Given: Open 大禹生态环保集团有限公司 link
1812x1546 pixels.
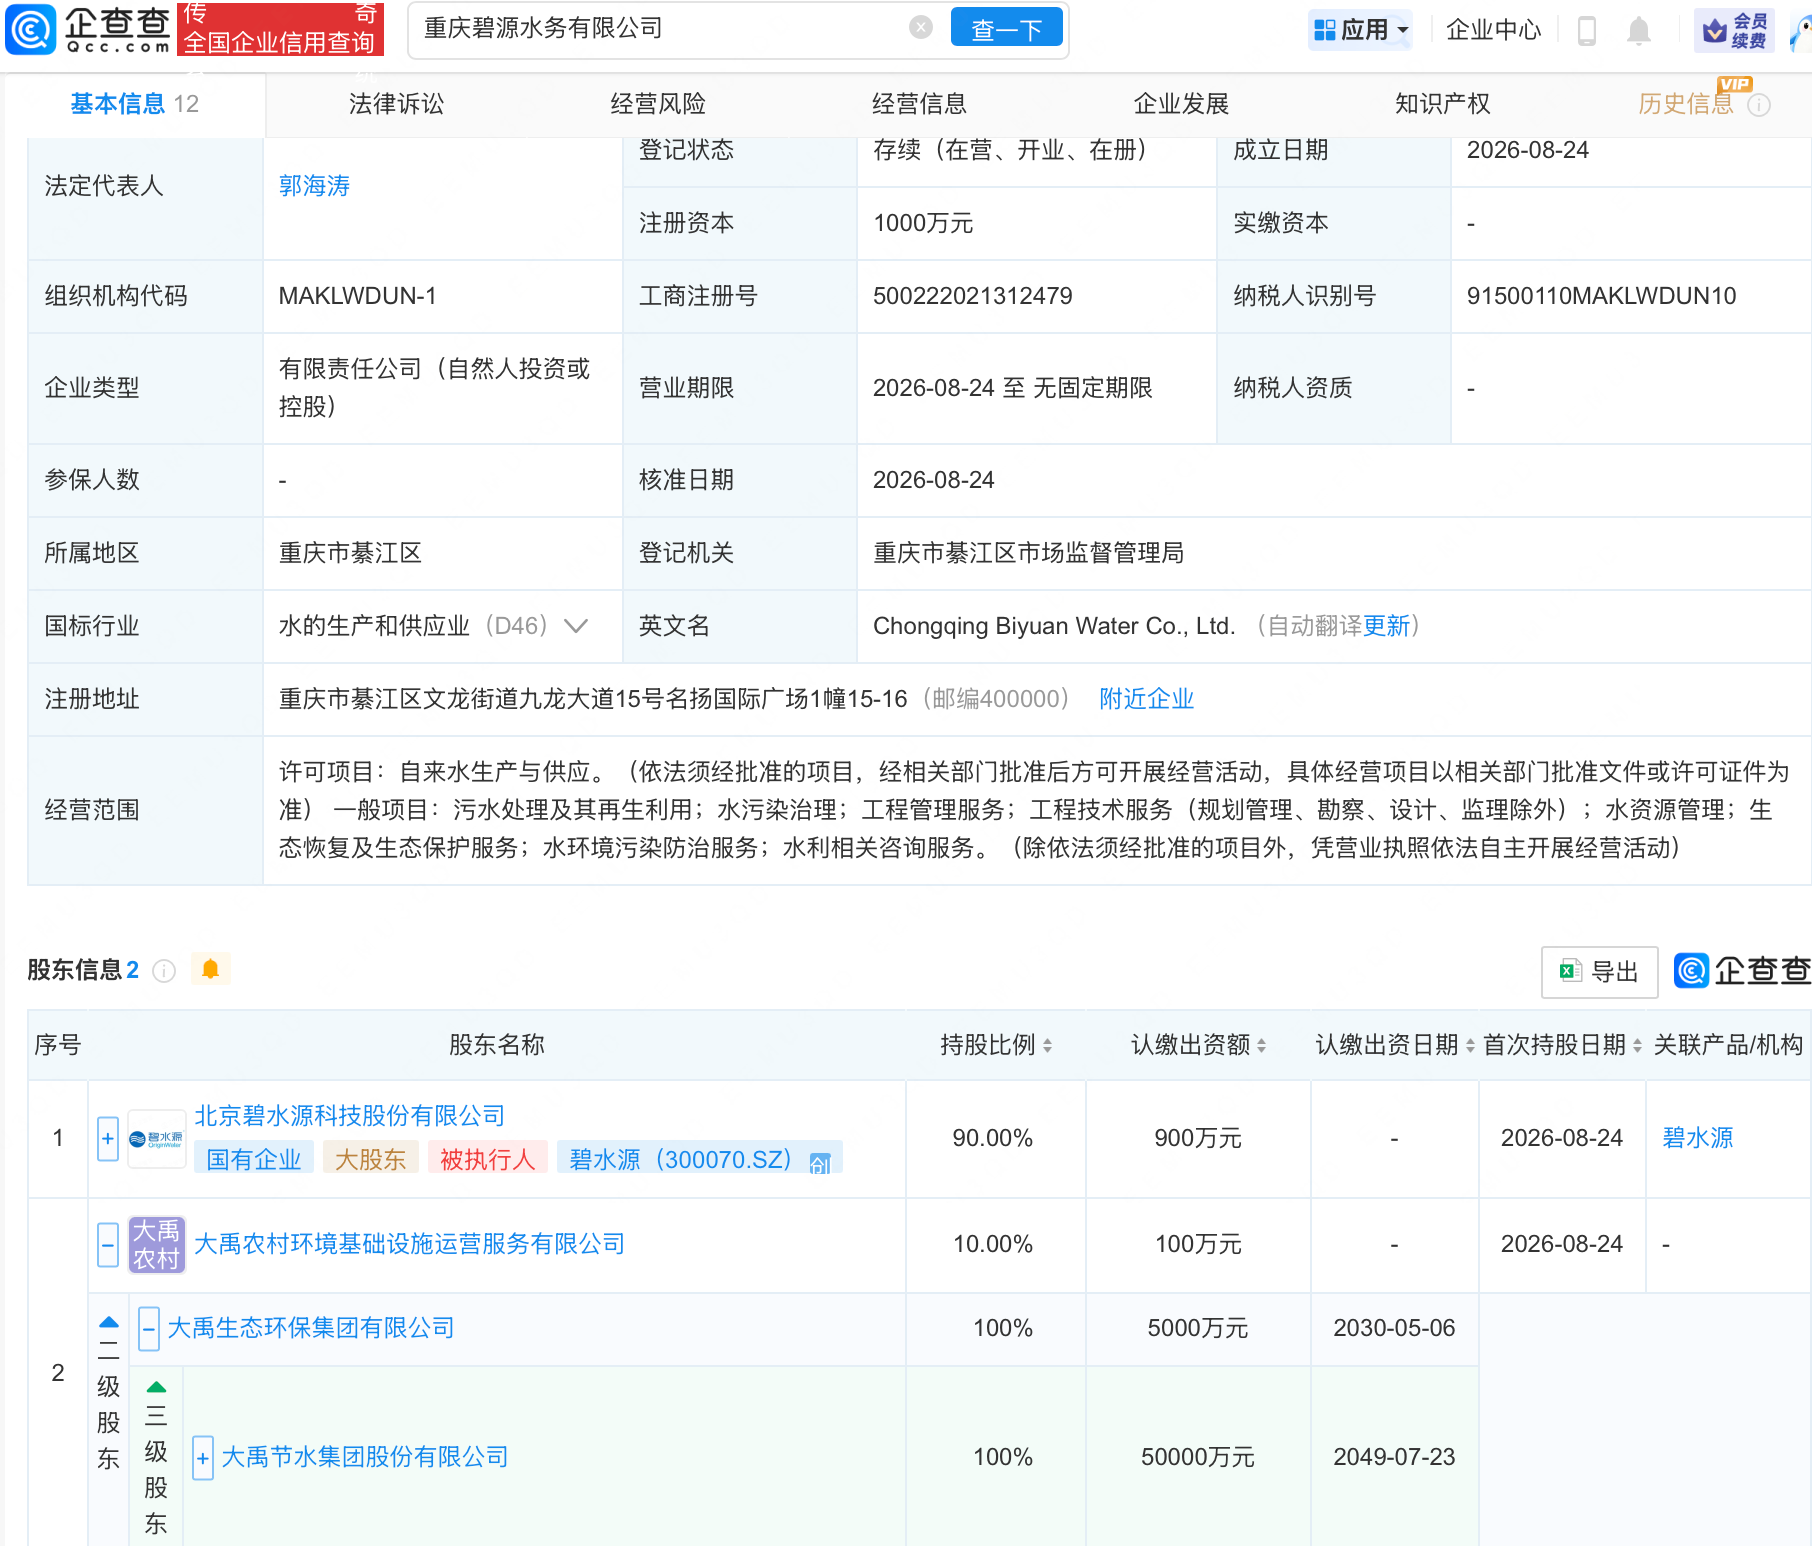Looking at the screenshot, I should pos(310,1328).
